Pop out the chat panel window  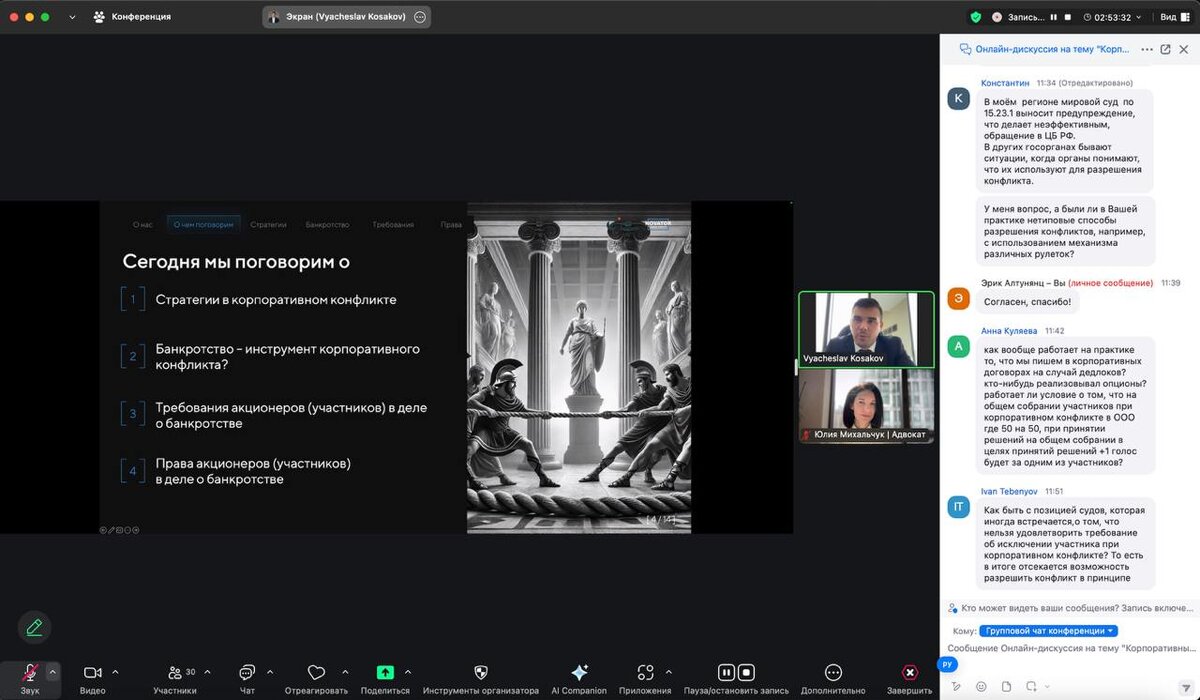(x=1165, y=49)
